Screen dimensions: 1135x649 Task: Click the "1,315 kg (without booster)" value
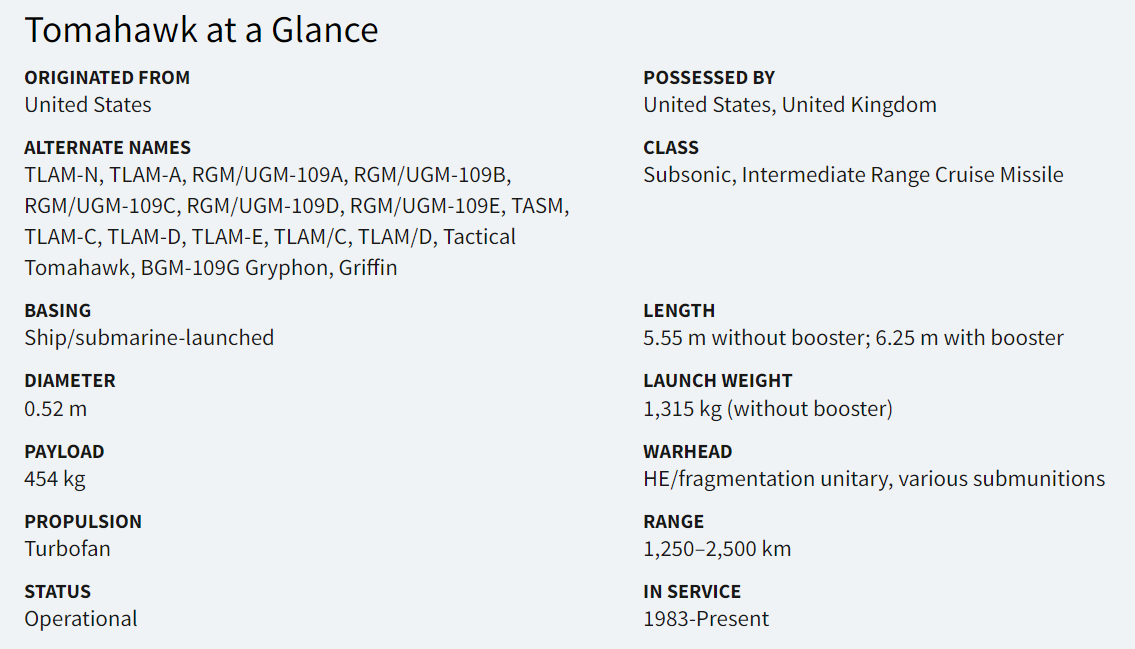tap(768, 408)
